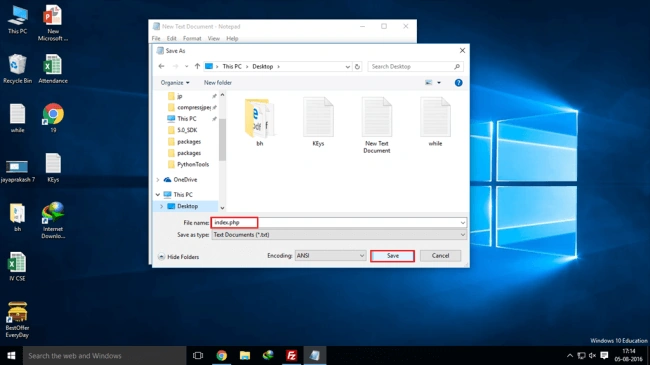This screenshot has width=650, height=365.
Task: Click the This PC desktop icon
Action: [17, 19]
